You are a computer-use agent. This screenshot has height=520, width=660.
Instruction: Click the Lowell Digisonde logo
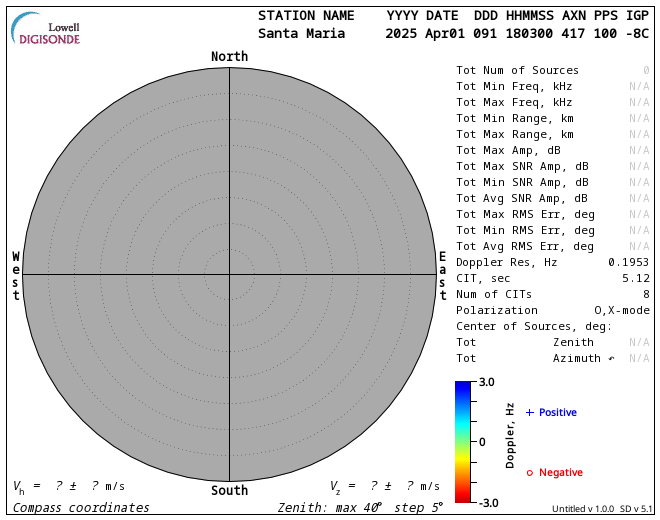click(x=45, y=29)
